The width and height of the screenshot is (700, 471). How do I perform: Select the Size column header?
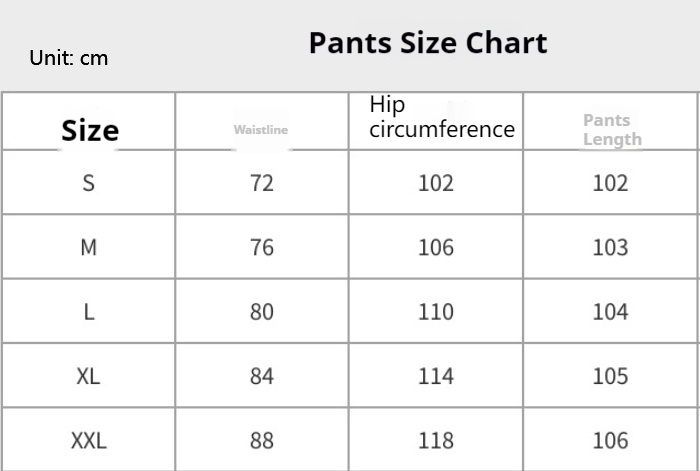click(x=90, y=130)
